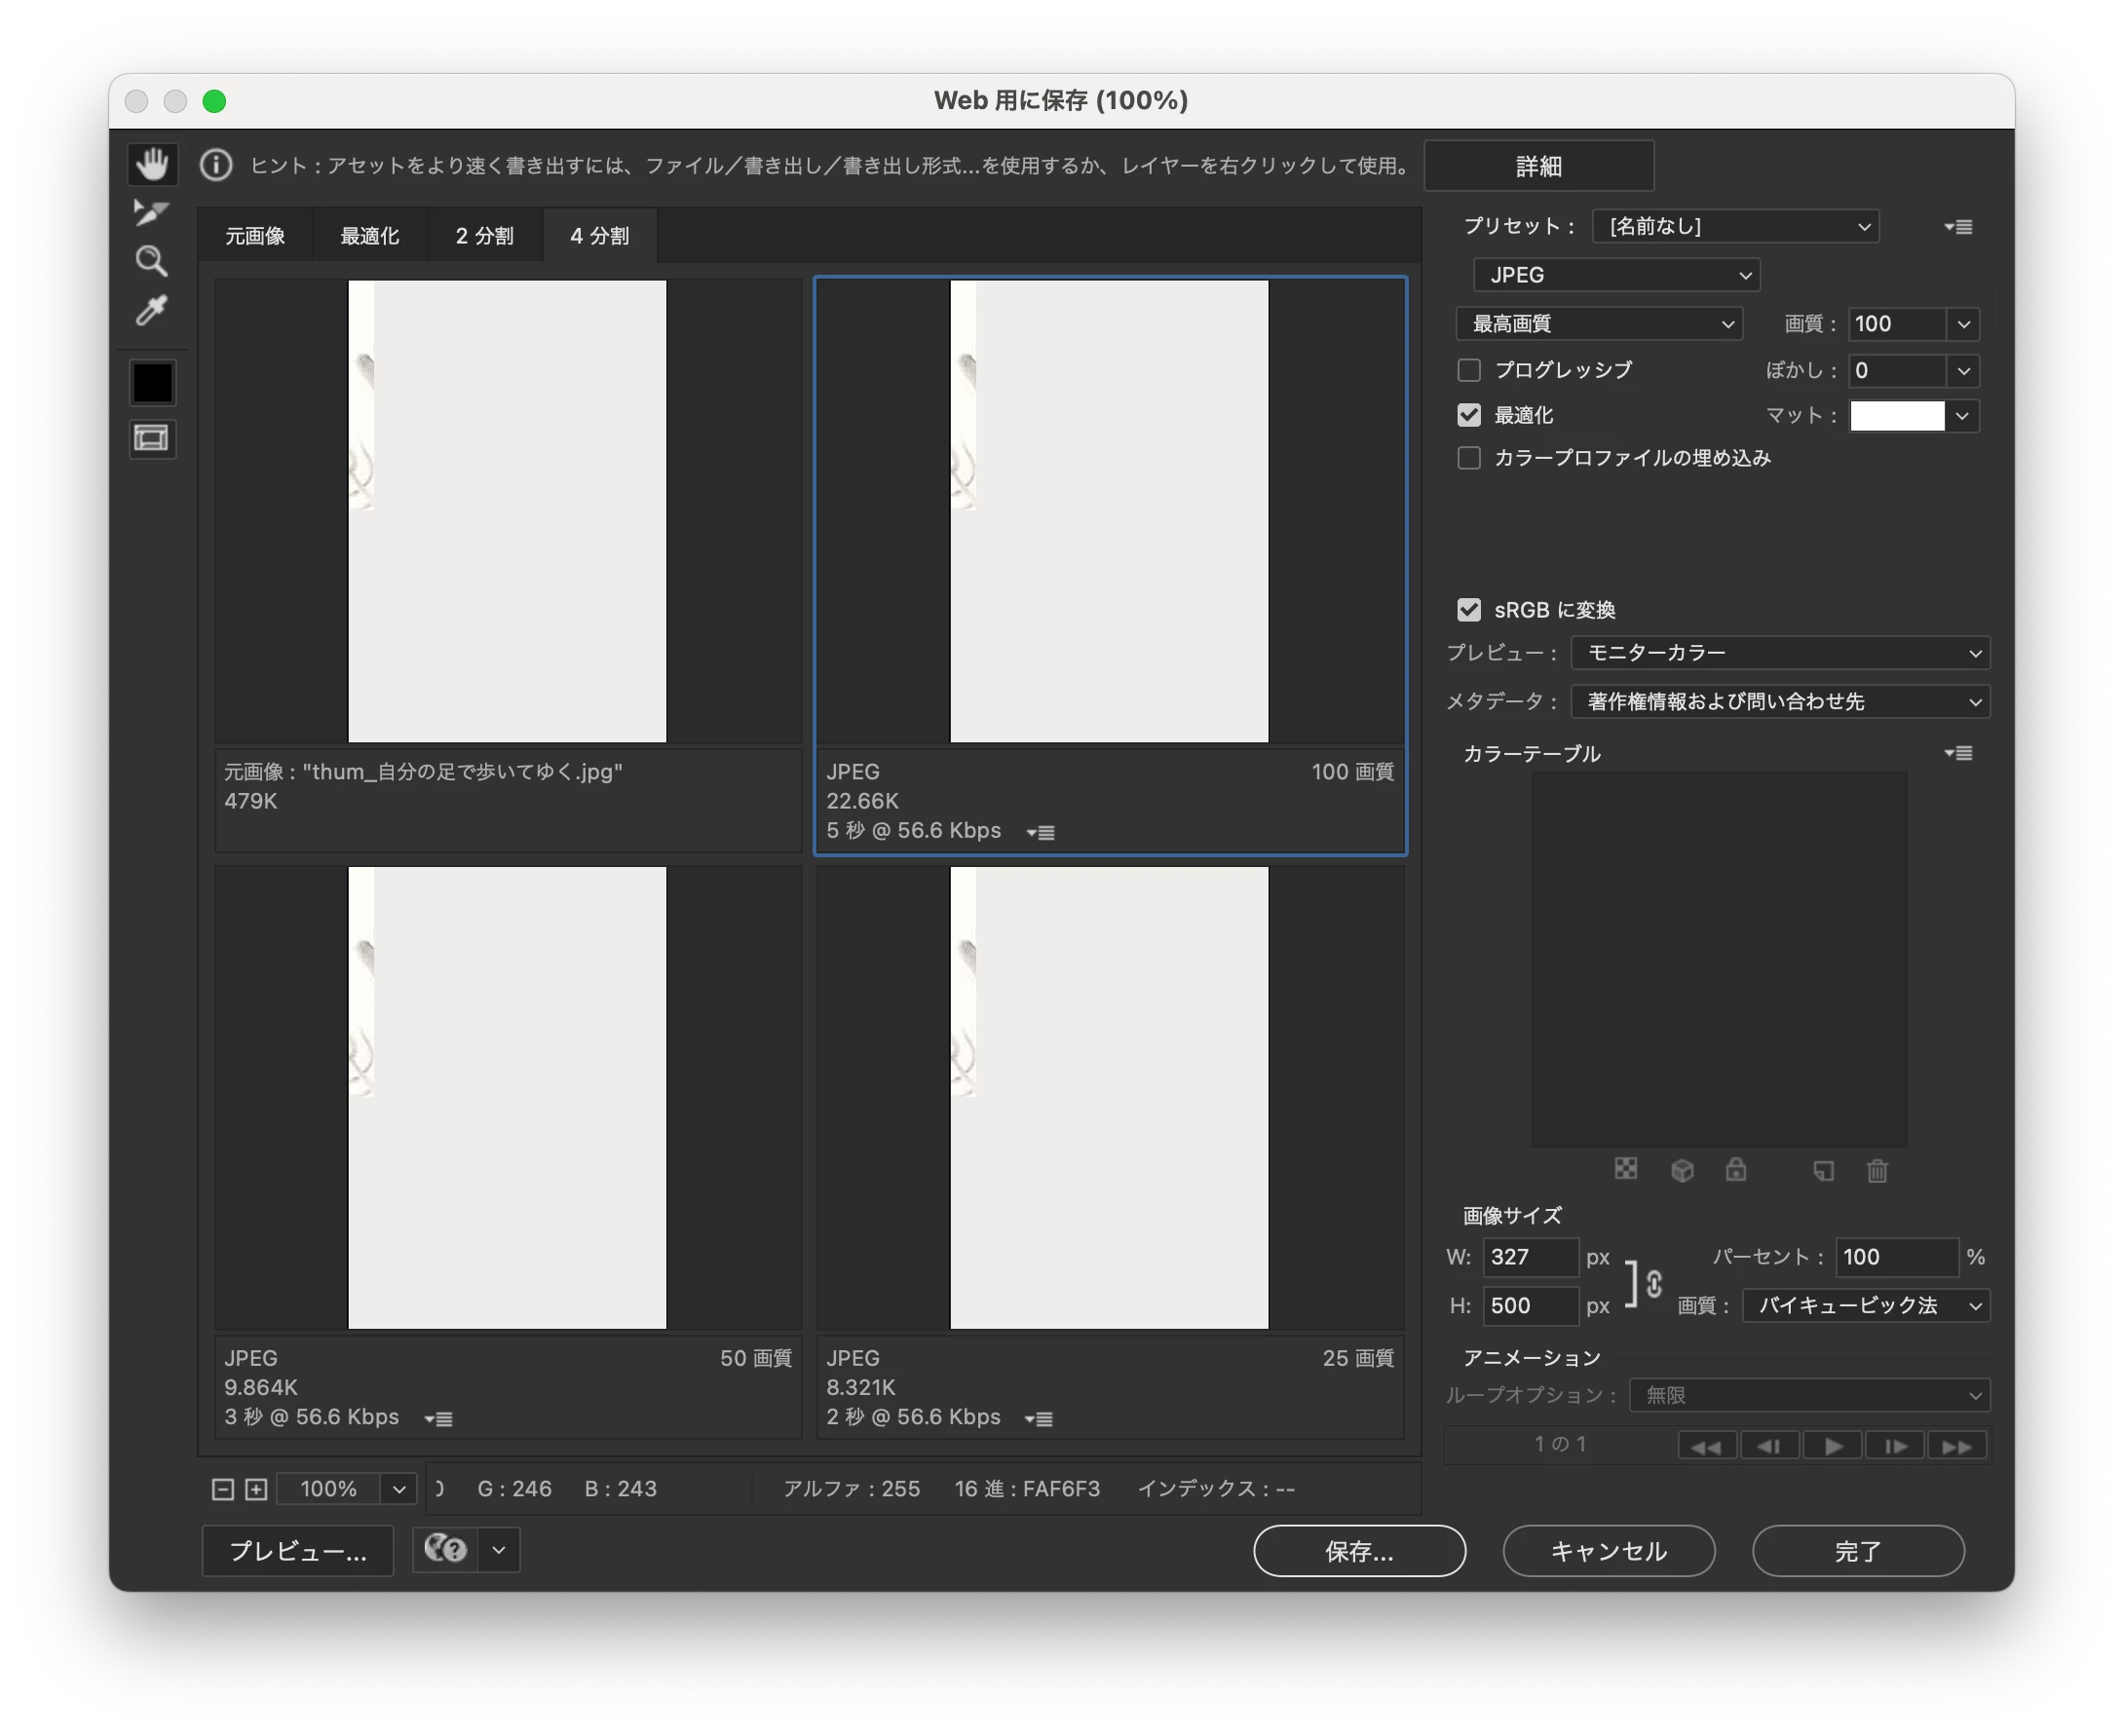Screen dimensions: 2124x1736
Task: Enable the プログレッシブ checkbox
Action: click(x=1469, y=370)
